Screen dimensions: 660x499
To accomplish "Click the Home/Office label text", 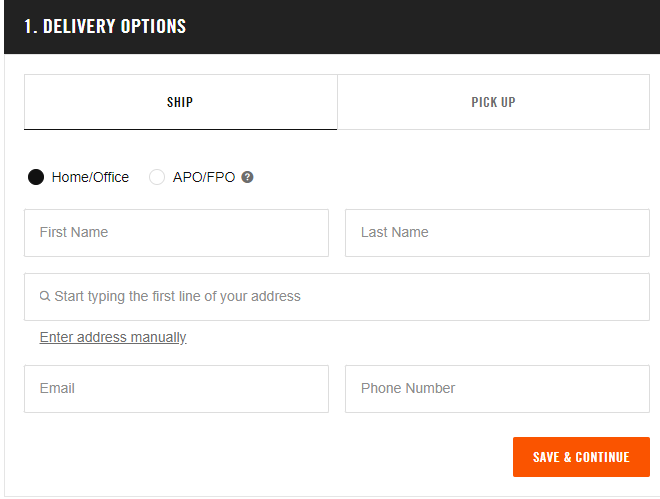I will (x=90, y=177).
